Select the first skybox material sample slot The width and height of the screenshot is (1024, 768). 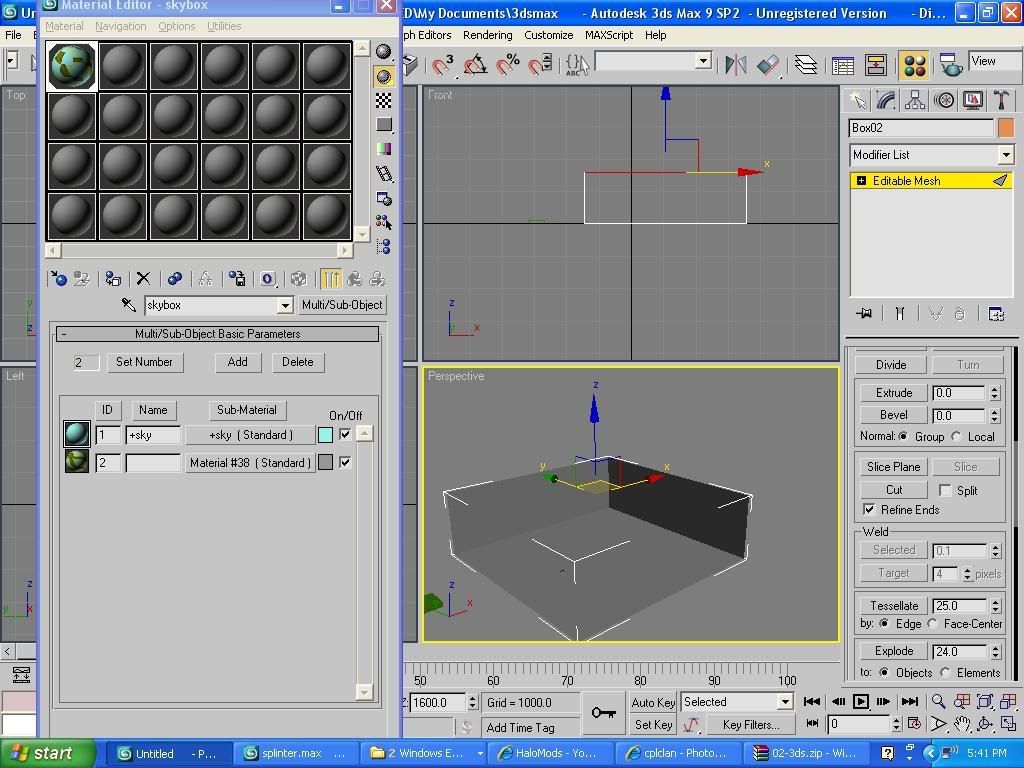[x=72, y=66]
